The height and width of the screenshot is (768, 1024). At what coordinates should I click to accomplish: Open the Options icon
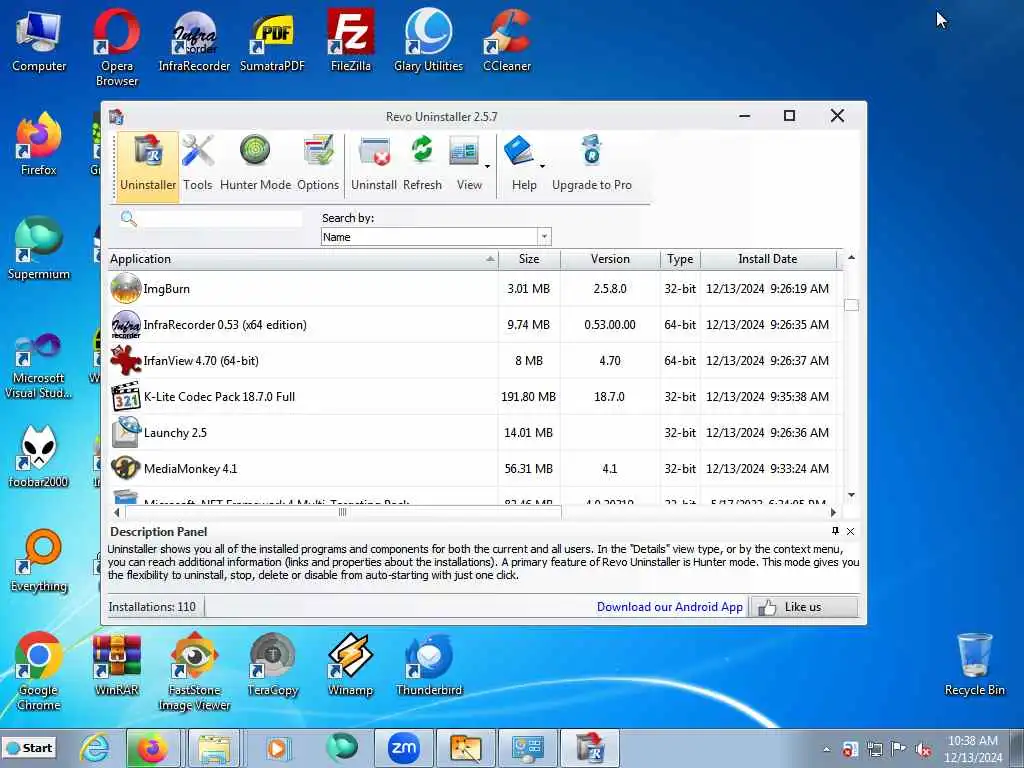318,165
